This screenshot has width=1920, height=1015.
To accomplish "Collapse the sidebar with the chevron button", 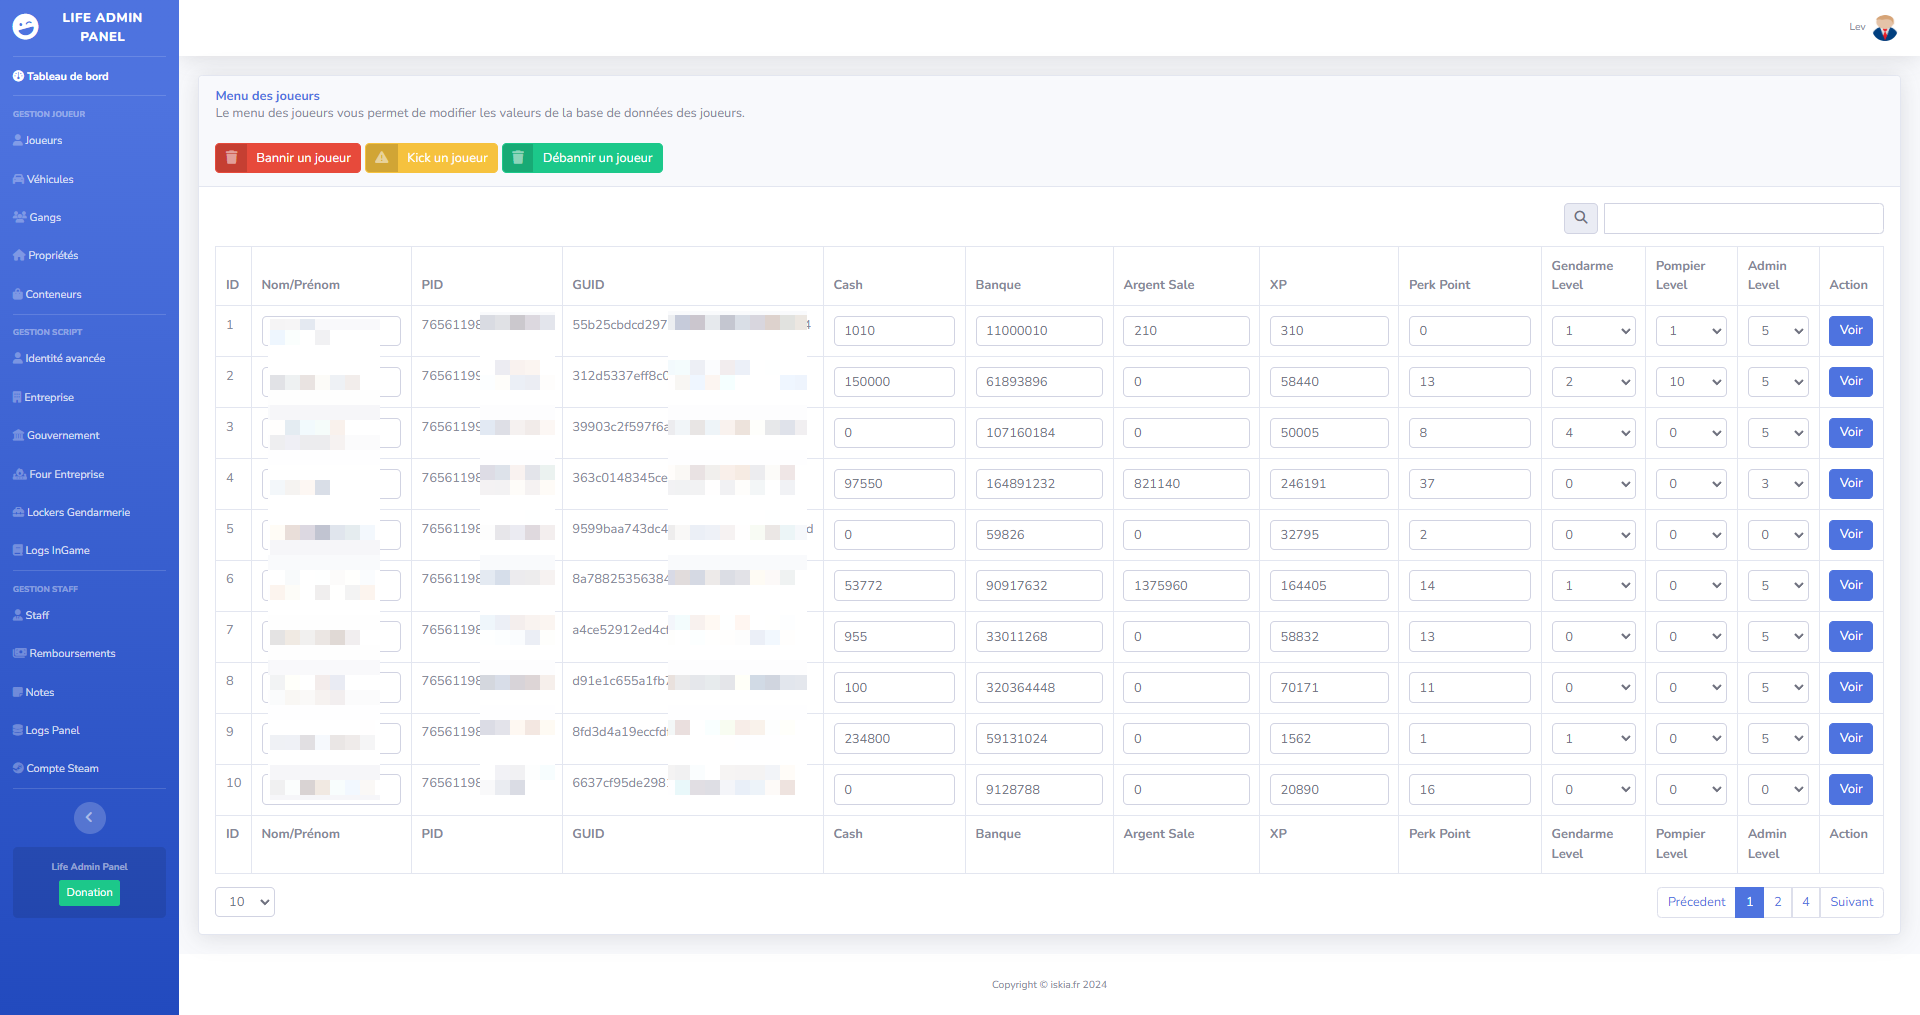I will [x=89, y=818].
